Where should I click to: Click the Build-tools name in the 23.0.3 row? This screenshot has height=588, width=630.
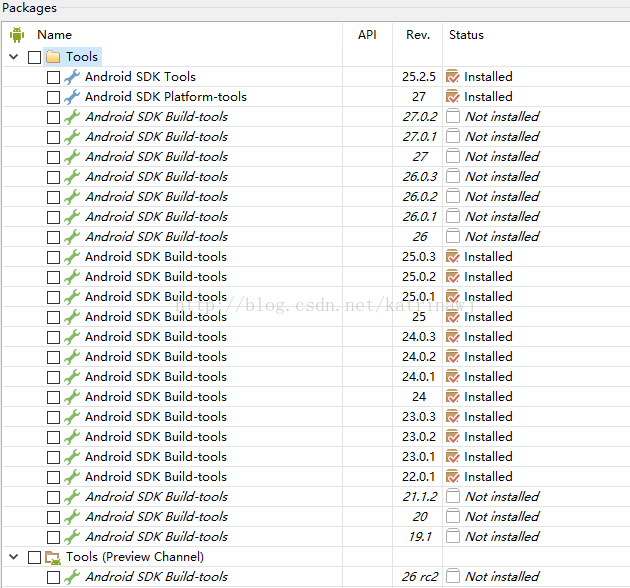(x=156, y=417)
